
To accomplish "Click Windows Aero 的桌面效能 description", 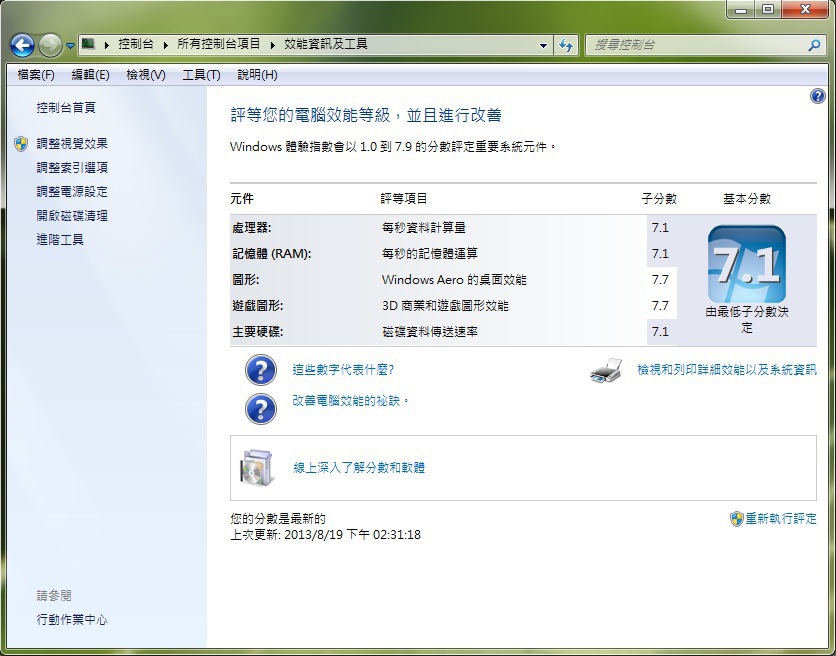I will click(454, 279).
